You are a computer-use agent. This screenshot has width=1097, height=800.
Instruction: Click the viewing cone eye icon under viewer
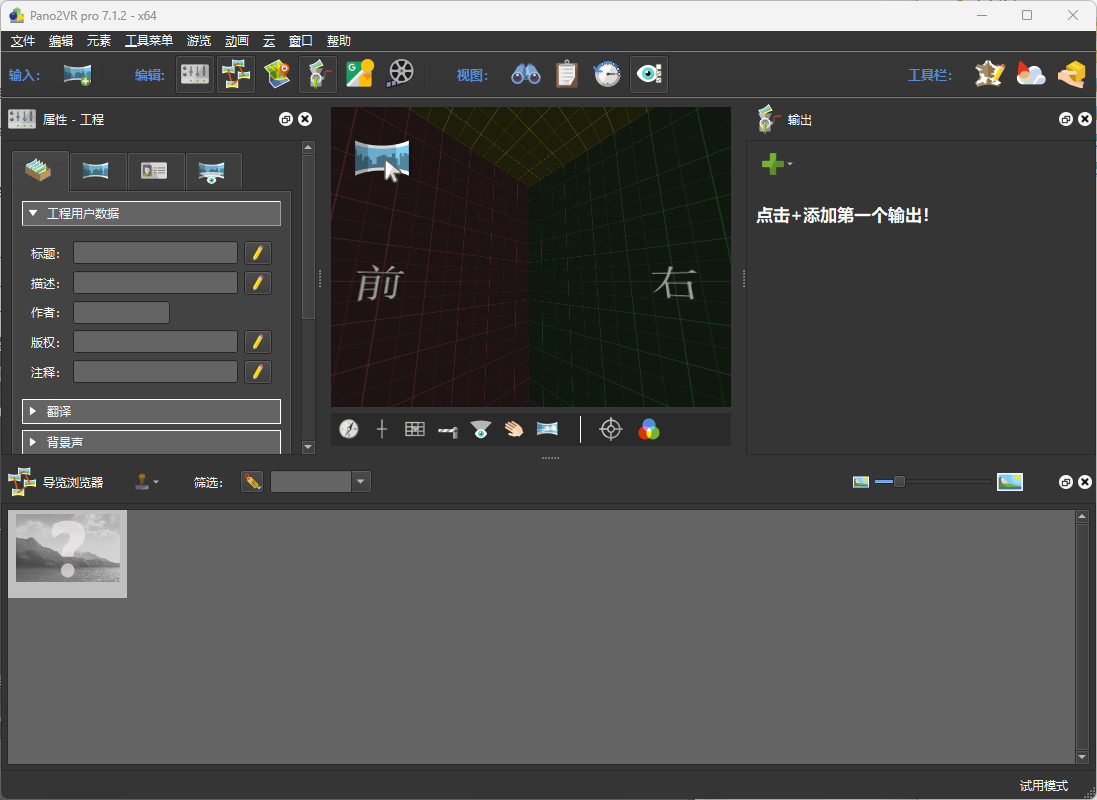point(481,429)
